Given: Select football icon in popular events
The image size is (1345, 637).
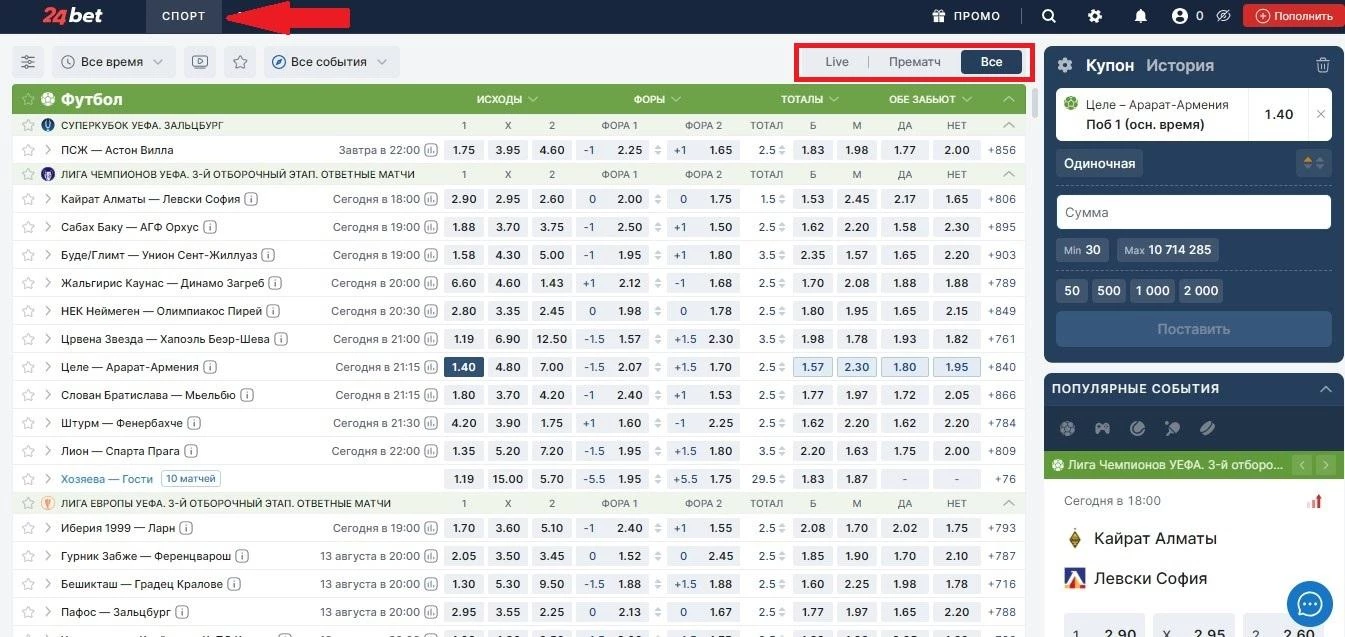Looking at the screenshot, I should (x=1067, y=429).
